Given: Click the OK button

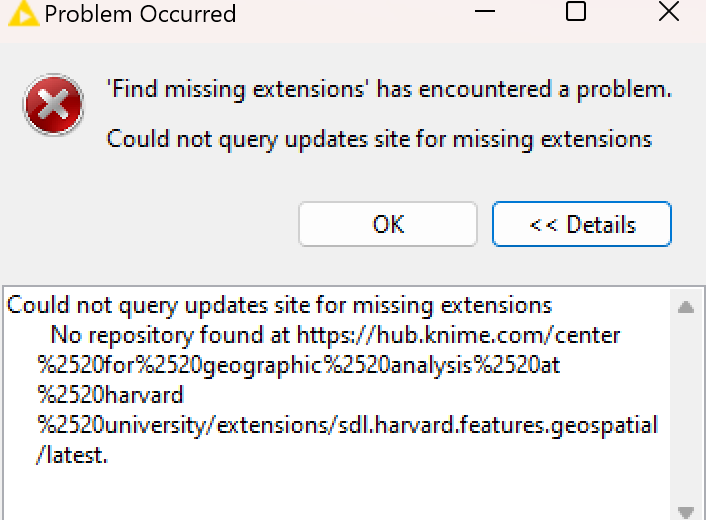Looking at the screenshot, I should 388,224.
